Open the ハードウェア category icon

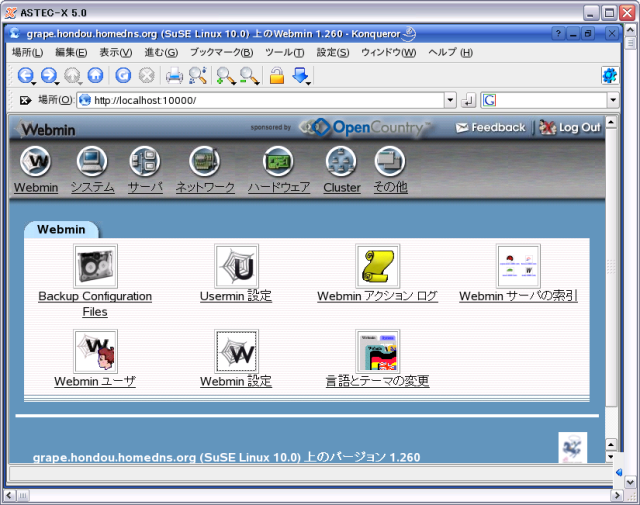[x=278, y=161]
